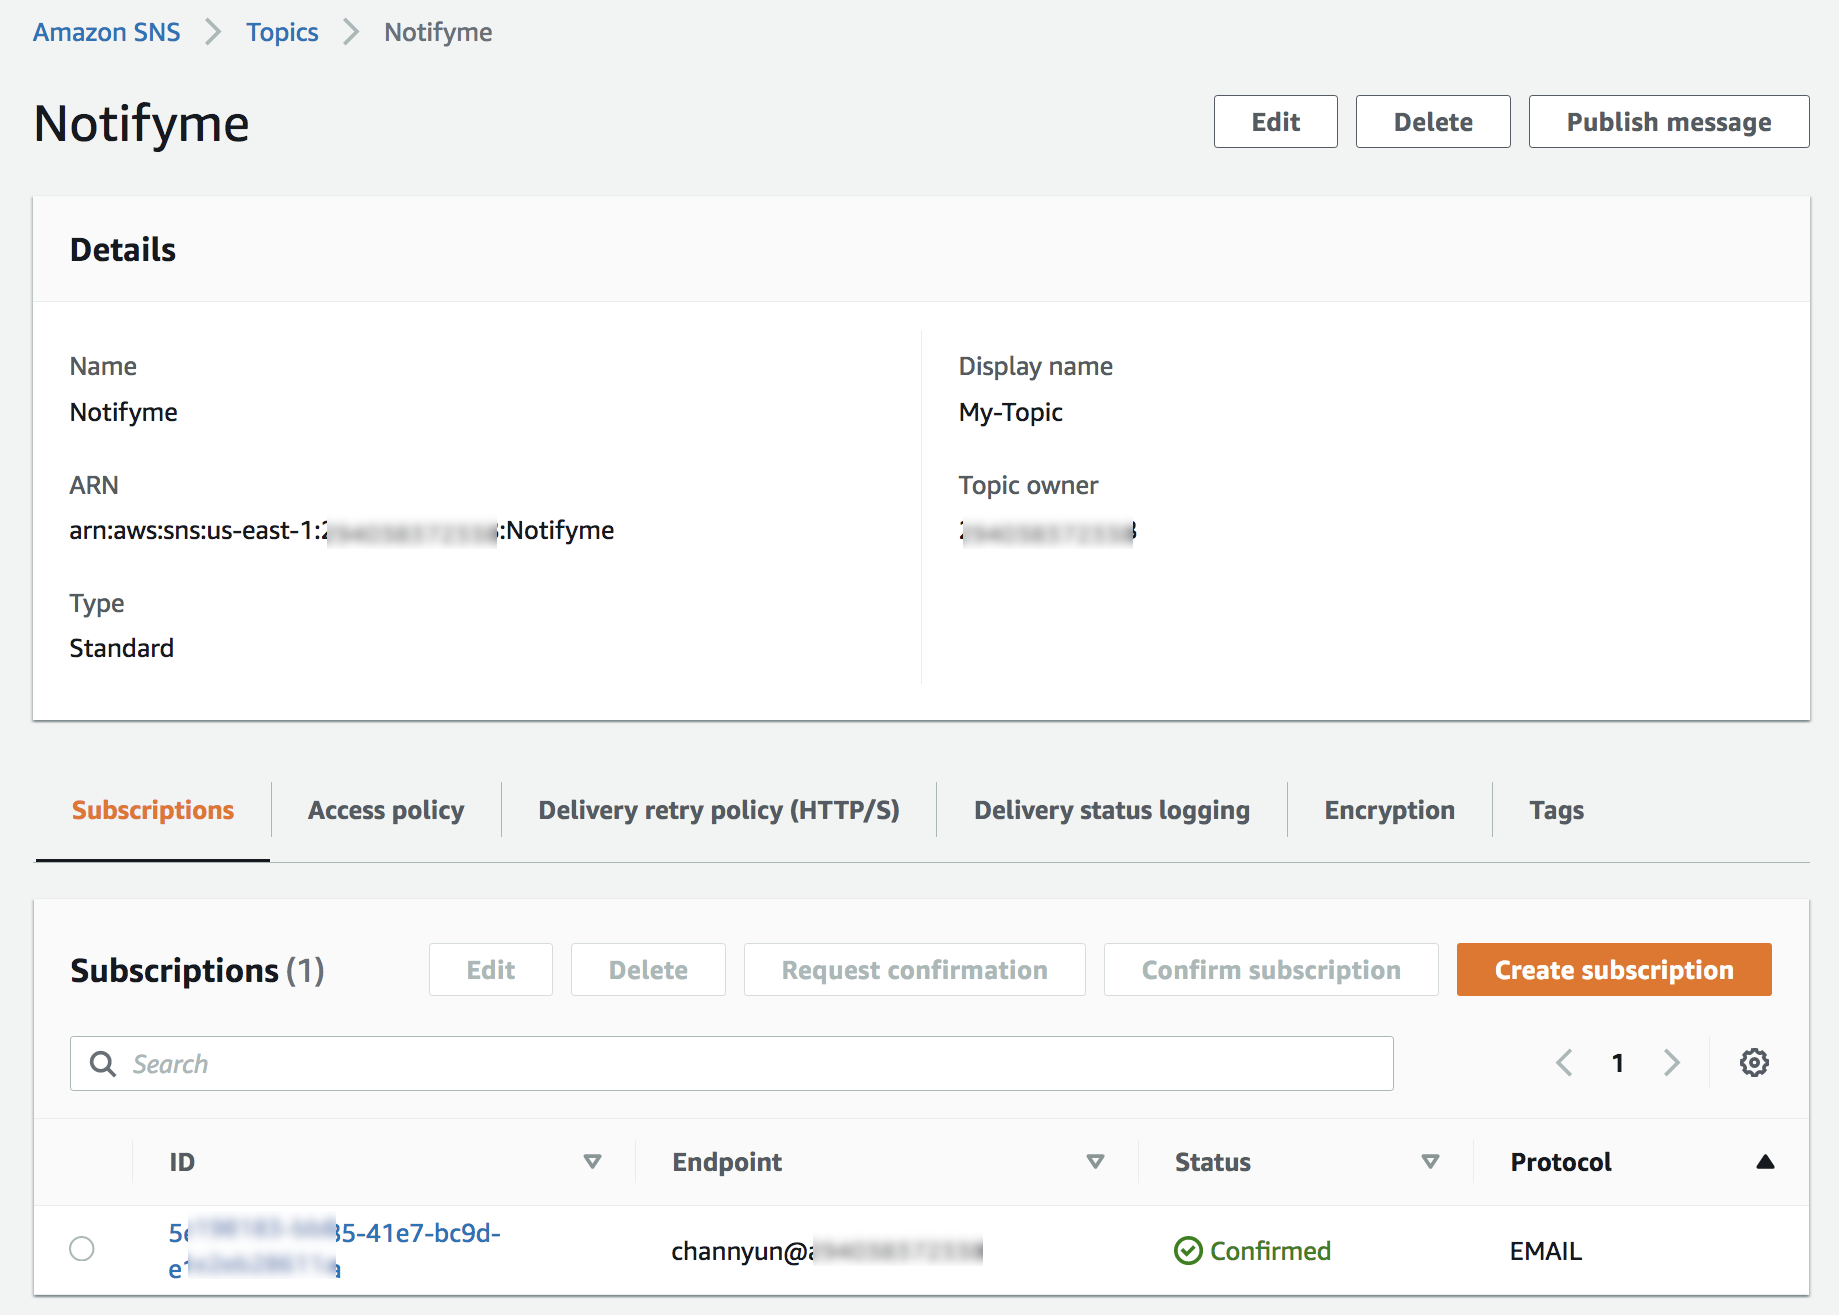
Task: Click the search magnifier icon
Action: point(103,1063)
